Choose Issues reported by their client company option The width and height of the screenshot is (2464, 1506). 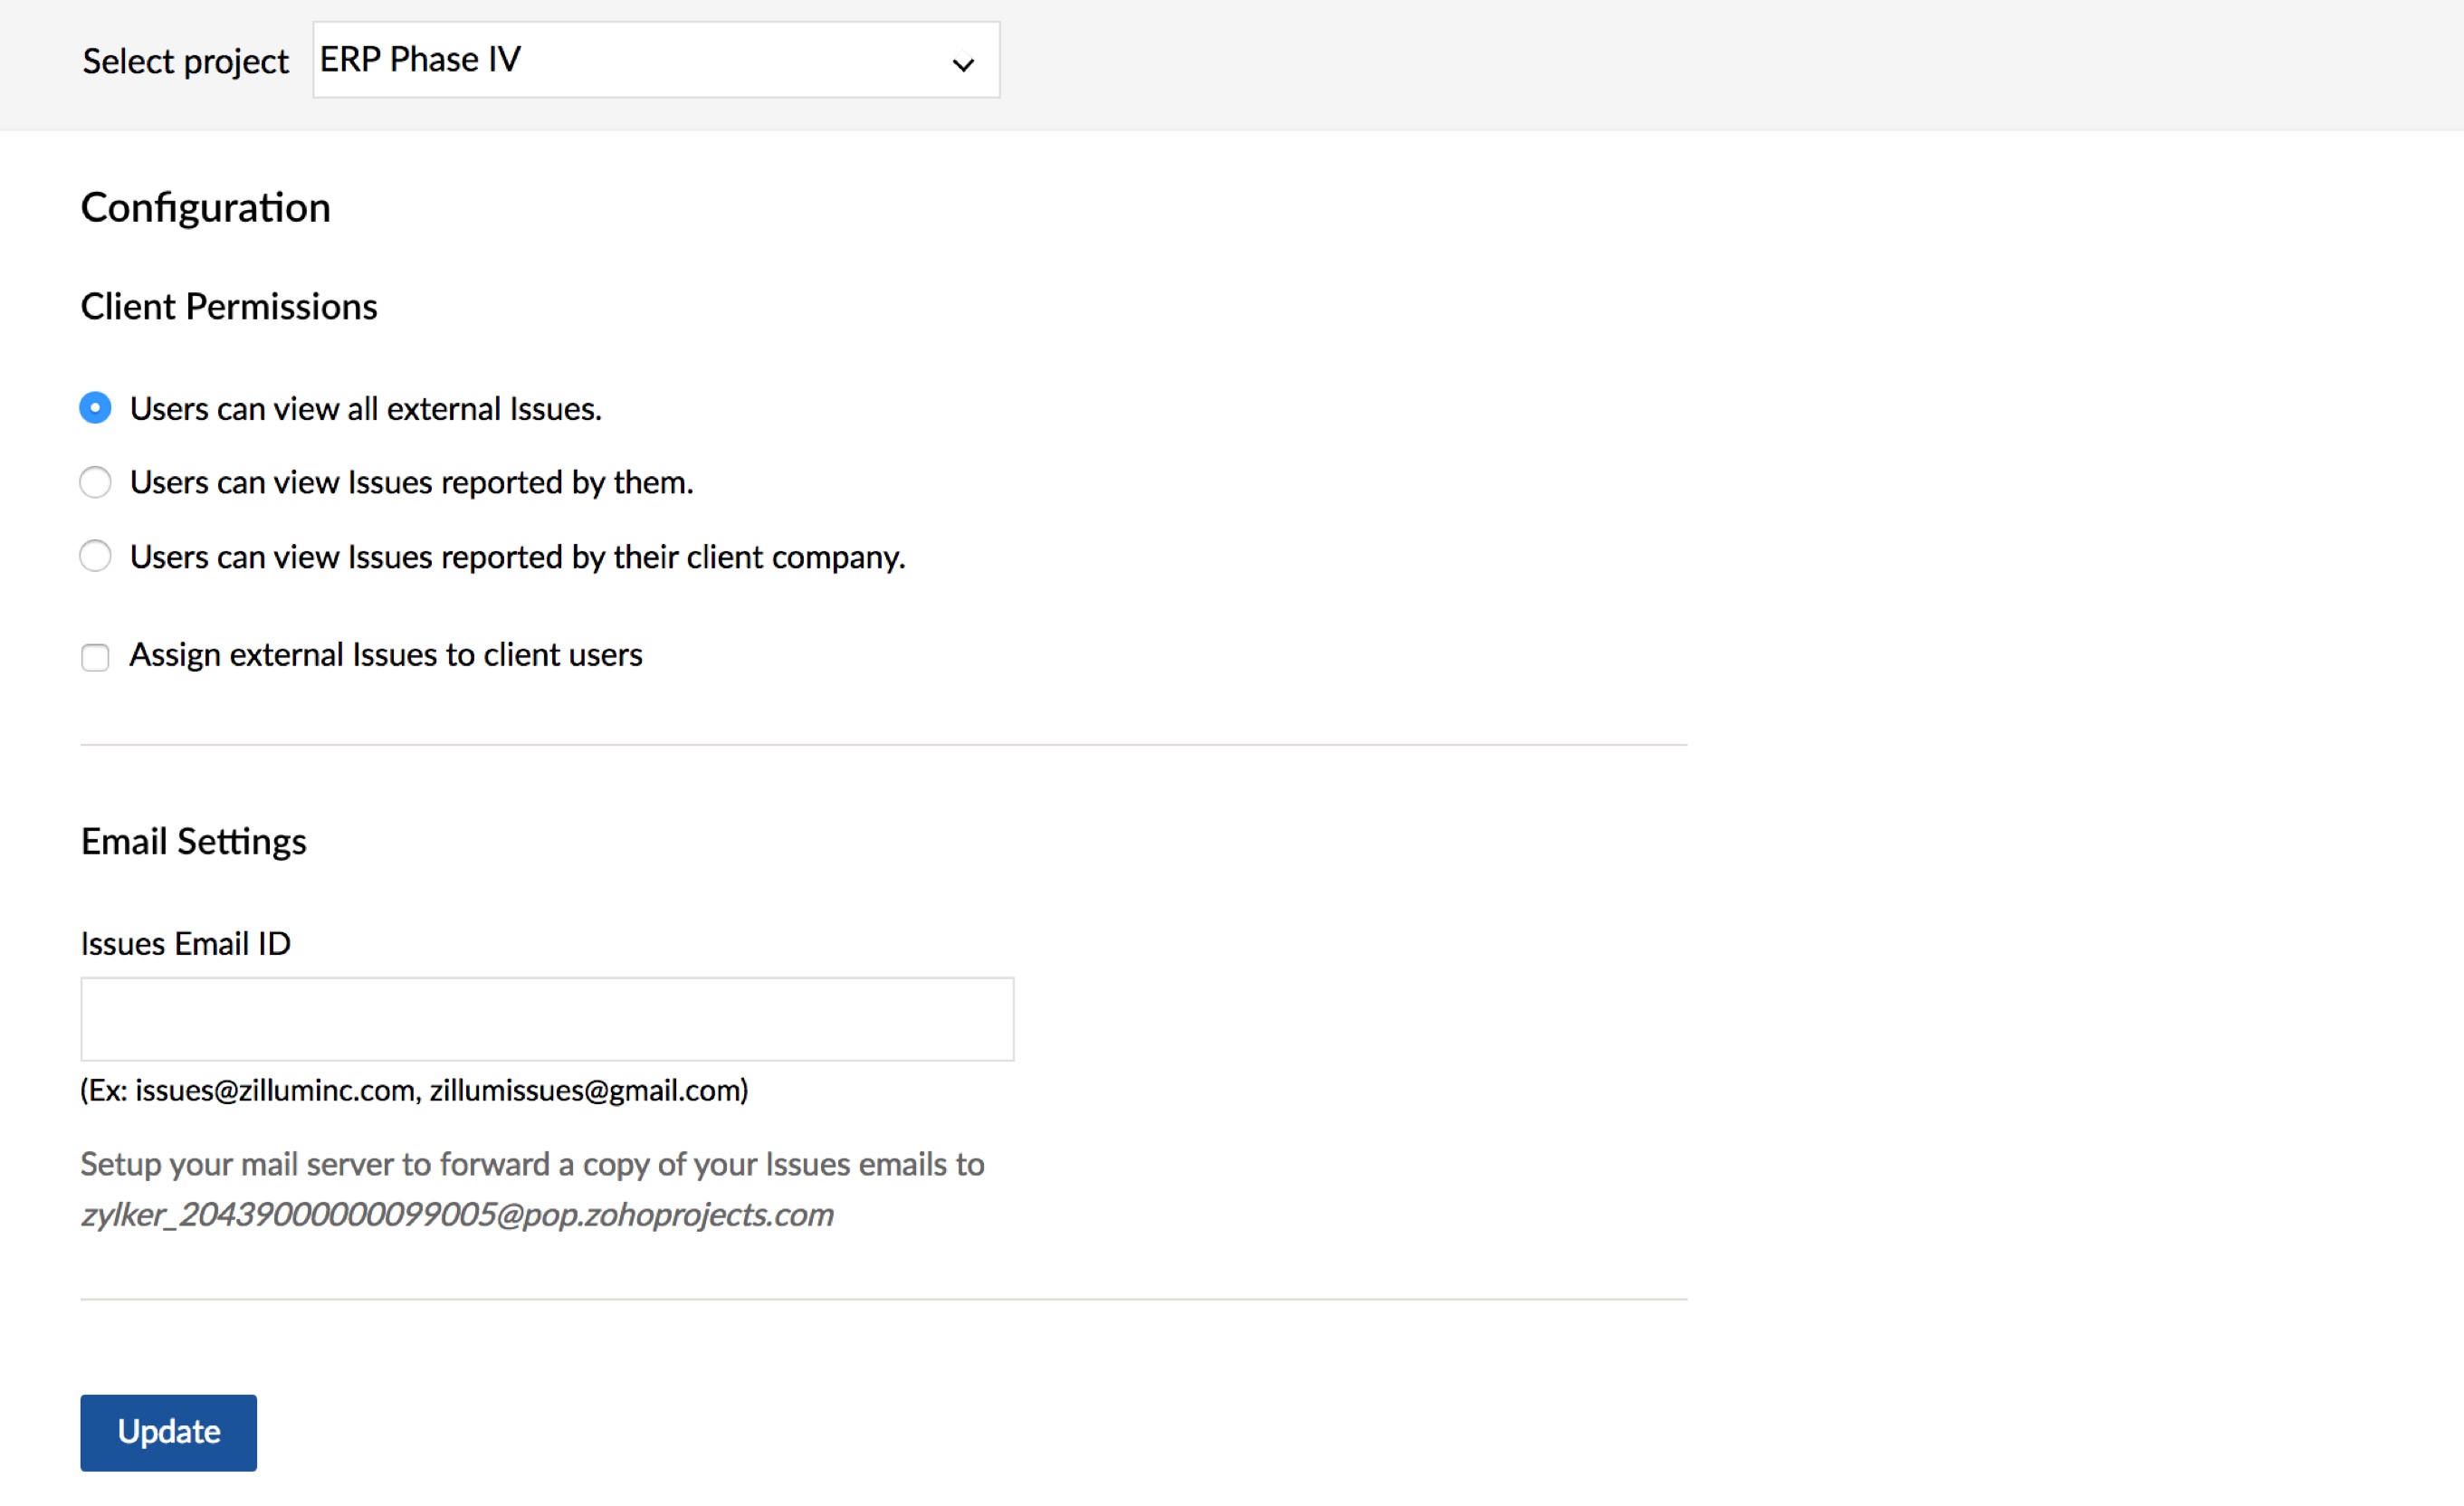[x=95, y=556]
